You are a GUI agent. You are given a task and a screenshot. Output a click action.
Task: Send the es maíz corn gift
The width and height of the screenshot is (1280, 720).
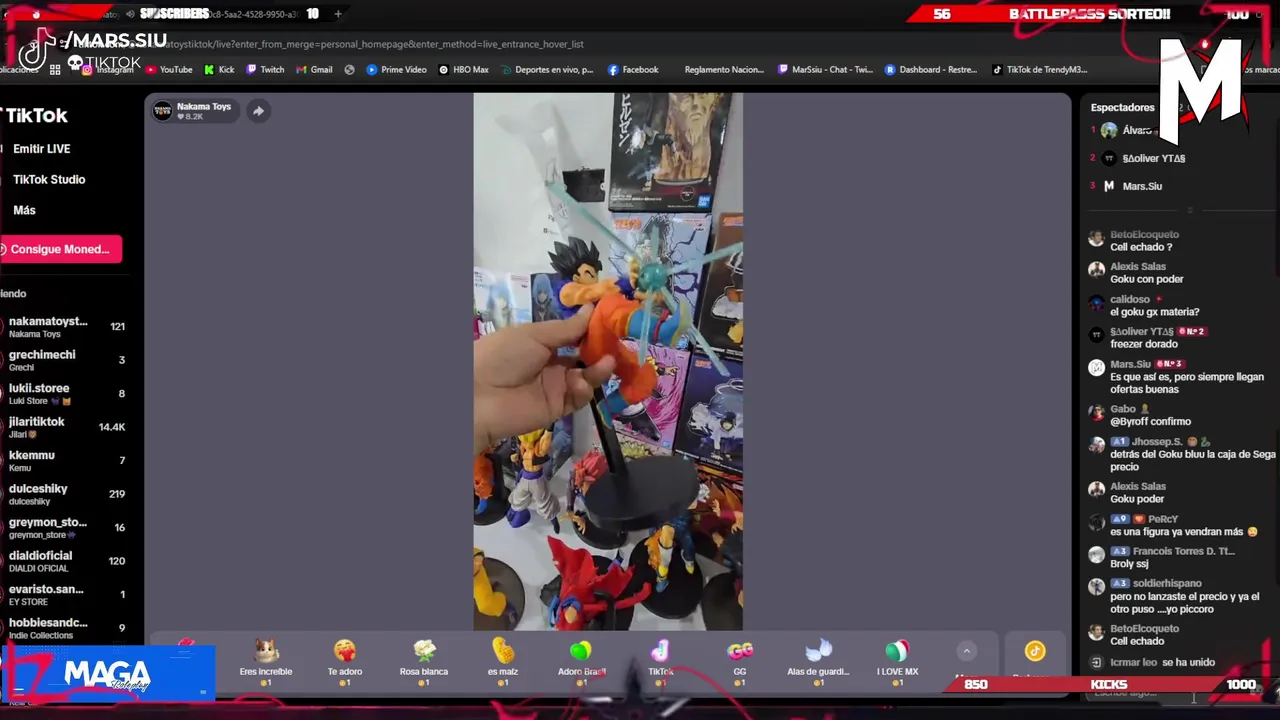click(x=502, y=662)
